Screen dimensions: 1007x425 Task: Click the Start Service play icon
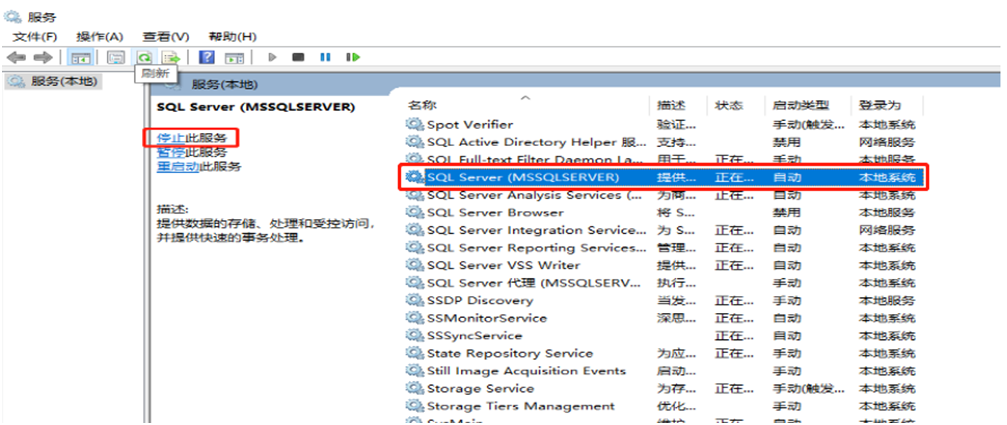(x=273, y=58)
